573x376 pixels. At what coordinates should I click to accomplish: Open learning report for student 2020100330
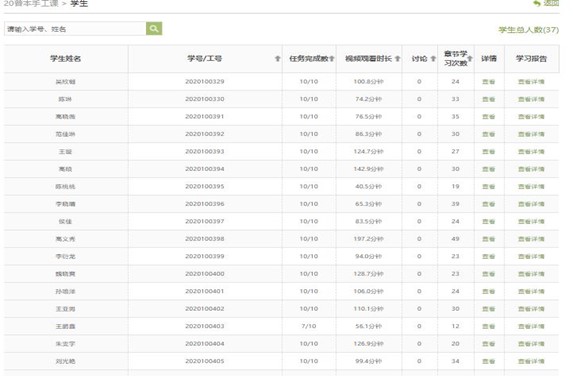click(531, 99)
